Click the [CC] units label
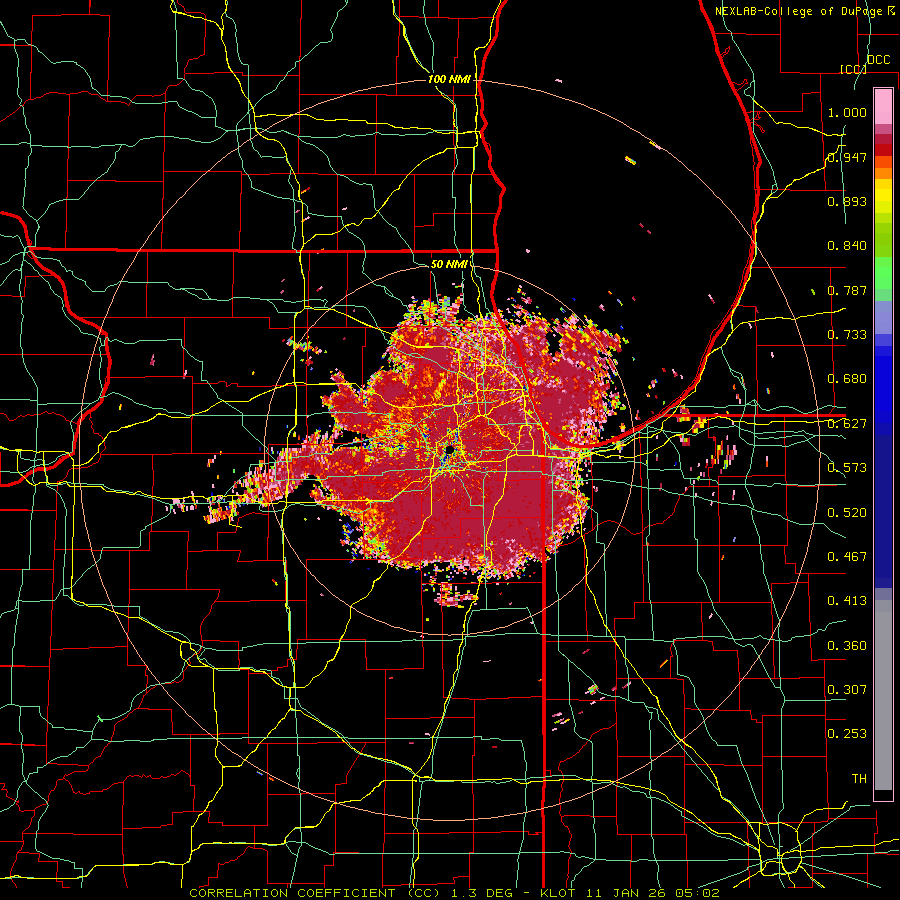The height and width of the screenshot is (900, 900). click(x=852, y=69)
